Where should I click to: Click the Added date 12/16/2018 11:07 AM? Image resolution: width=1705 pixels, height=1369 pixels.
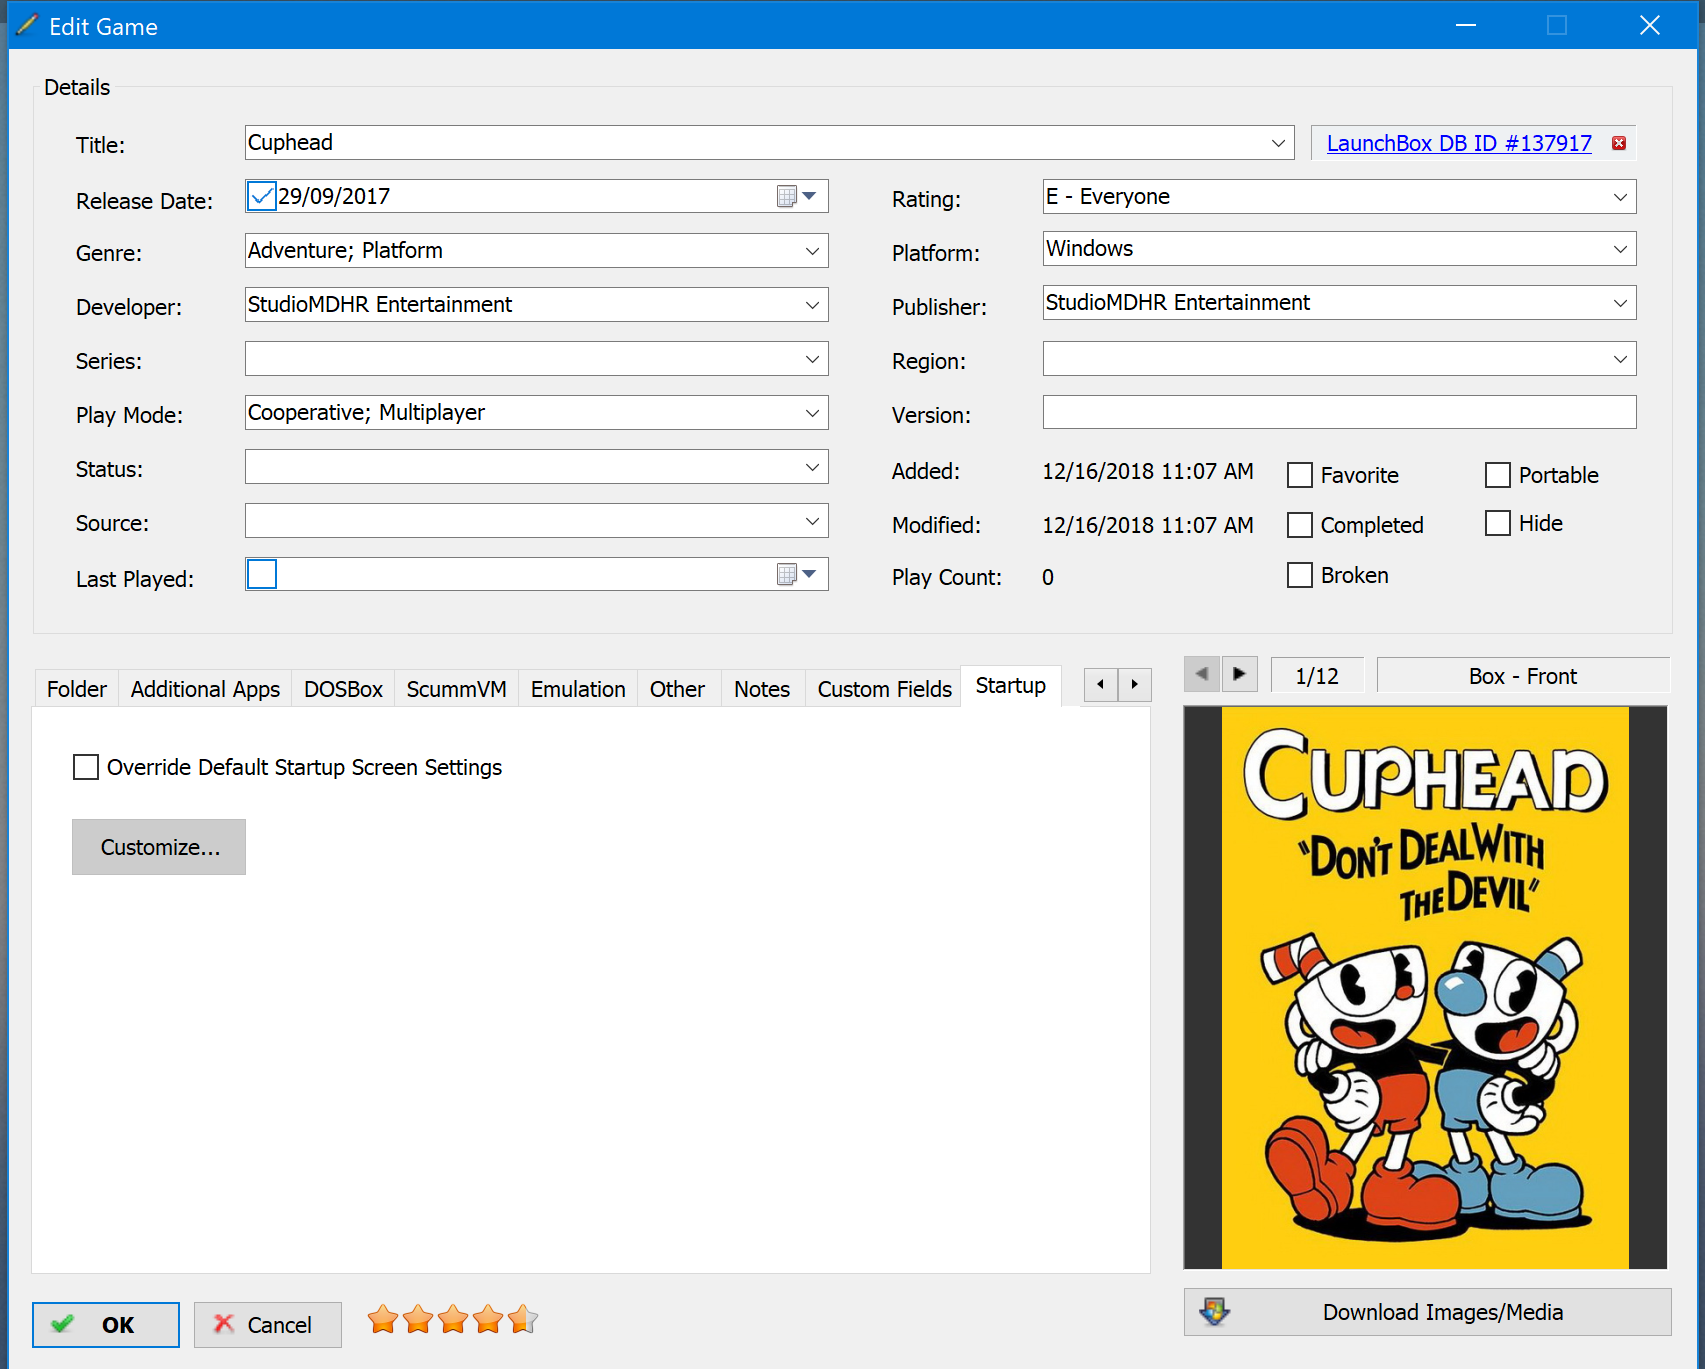[1148, 471]
